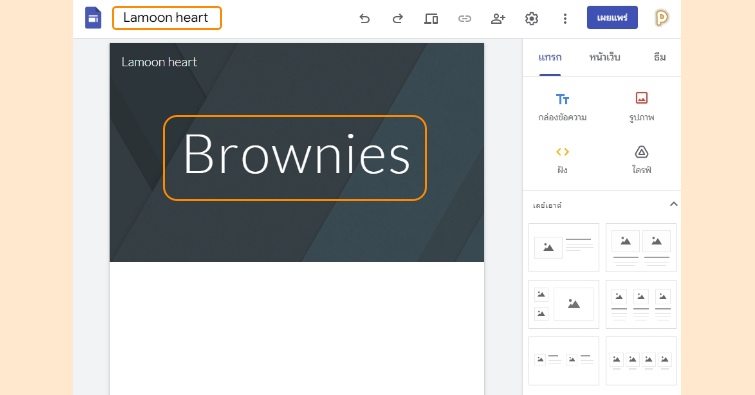755x395 pixels.
Task: Open the account profile avatar
Action: pos(662,18)
